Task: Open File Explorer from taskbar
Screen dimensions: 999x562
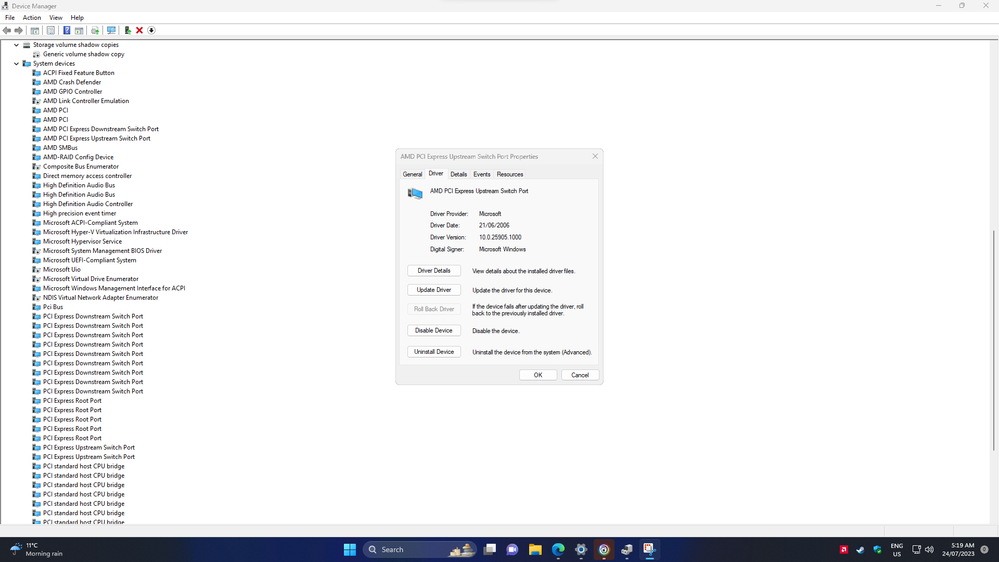Action: point(535,549)
